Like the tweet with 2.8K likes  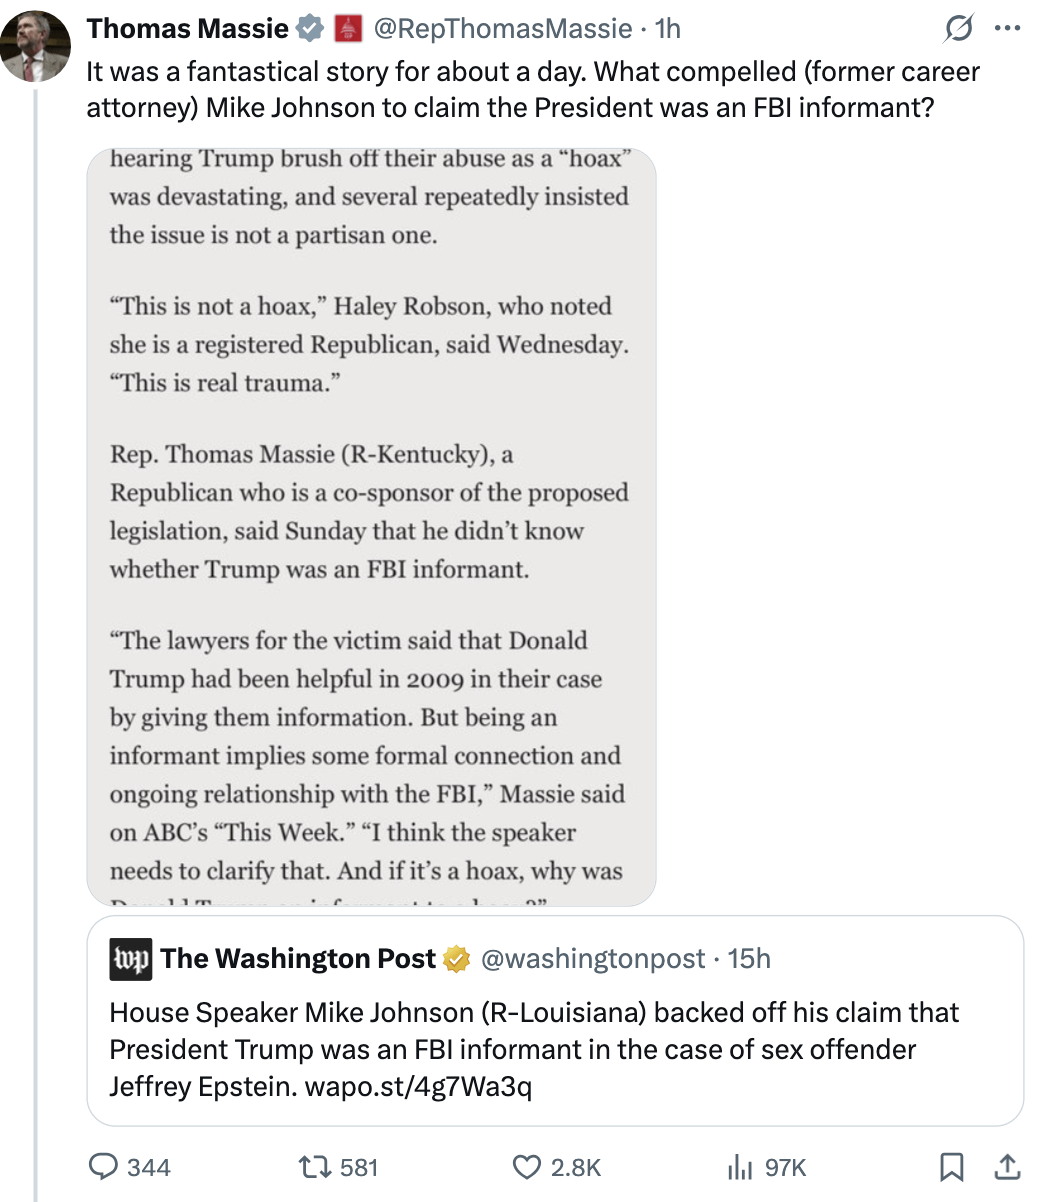(557, 1167)
